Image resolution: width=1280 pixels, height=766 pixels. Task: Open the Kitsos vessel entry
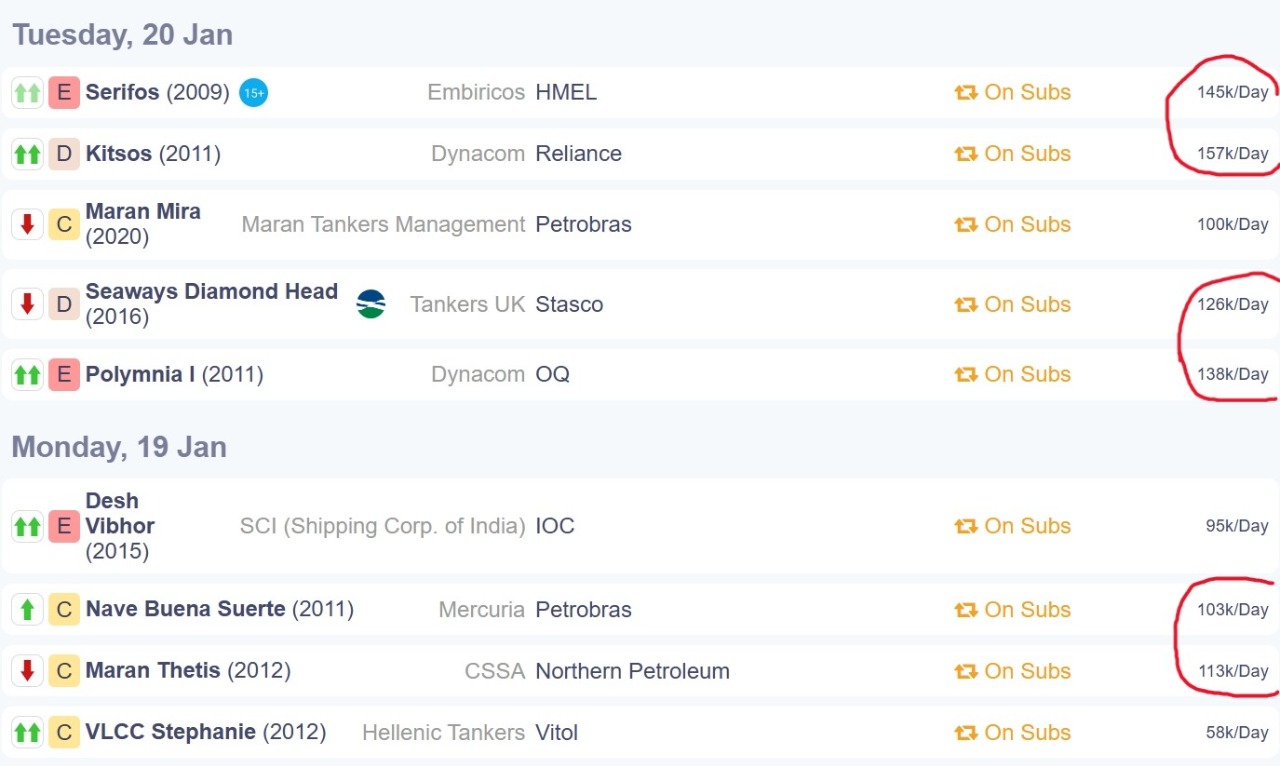118,154
